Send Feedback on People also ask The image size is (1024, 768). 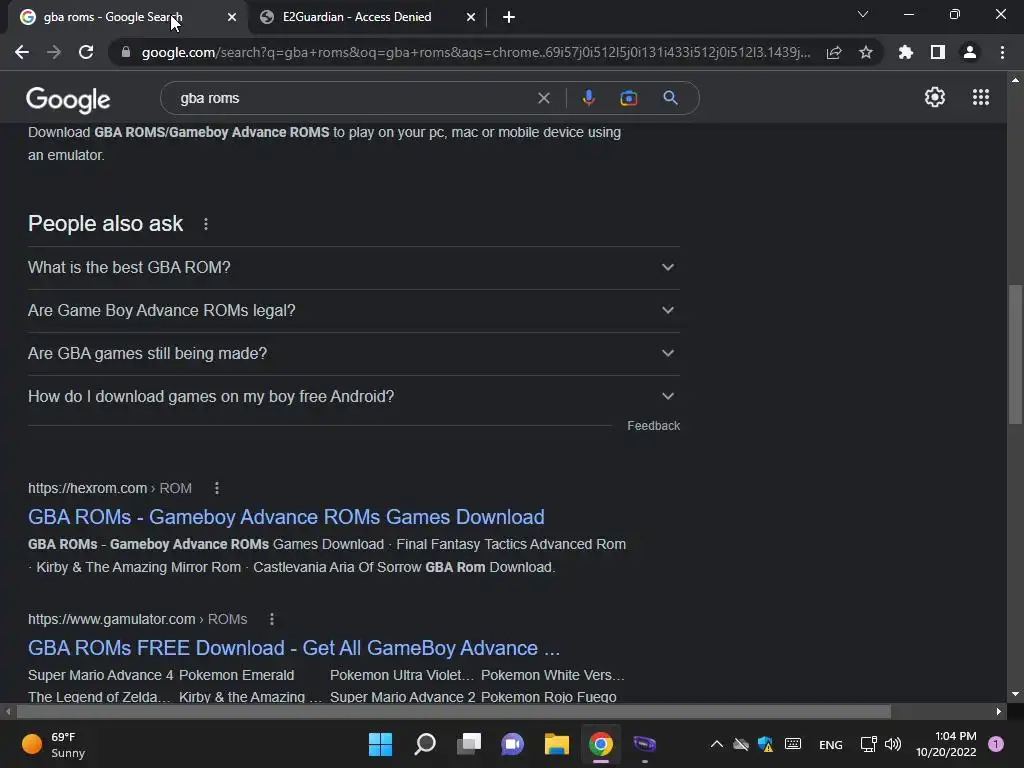(653, 426)
